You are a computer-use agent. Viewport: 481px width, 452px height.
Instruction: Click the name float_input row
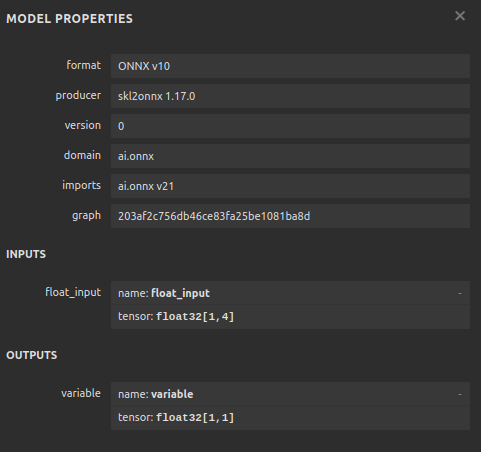(x=290, y=293)
